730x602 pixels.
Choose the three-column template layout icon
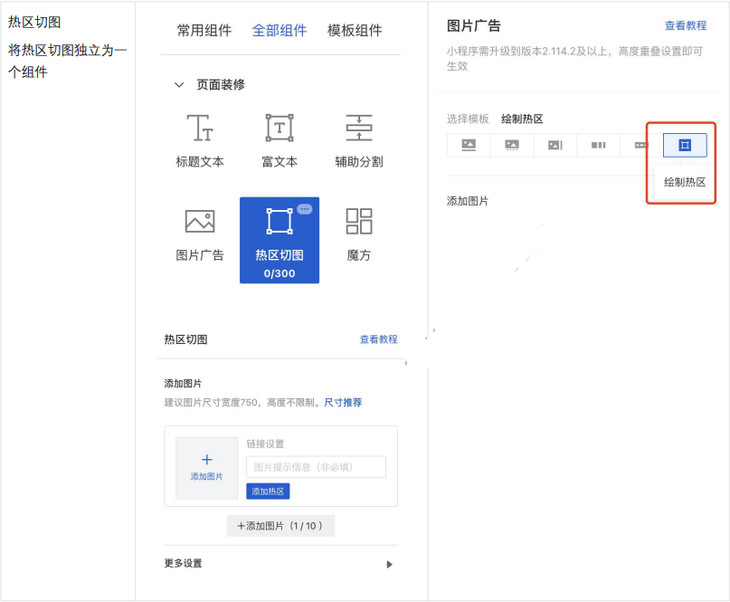(x=598, y=145)
